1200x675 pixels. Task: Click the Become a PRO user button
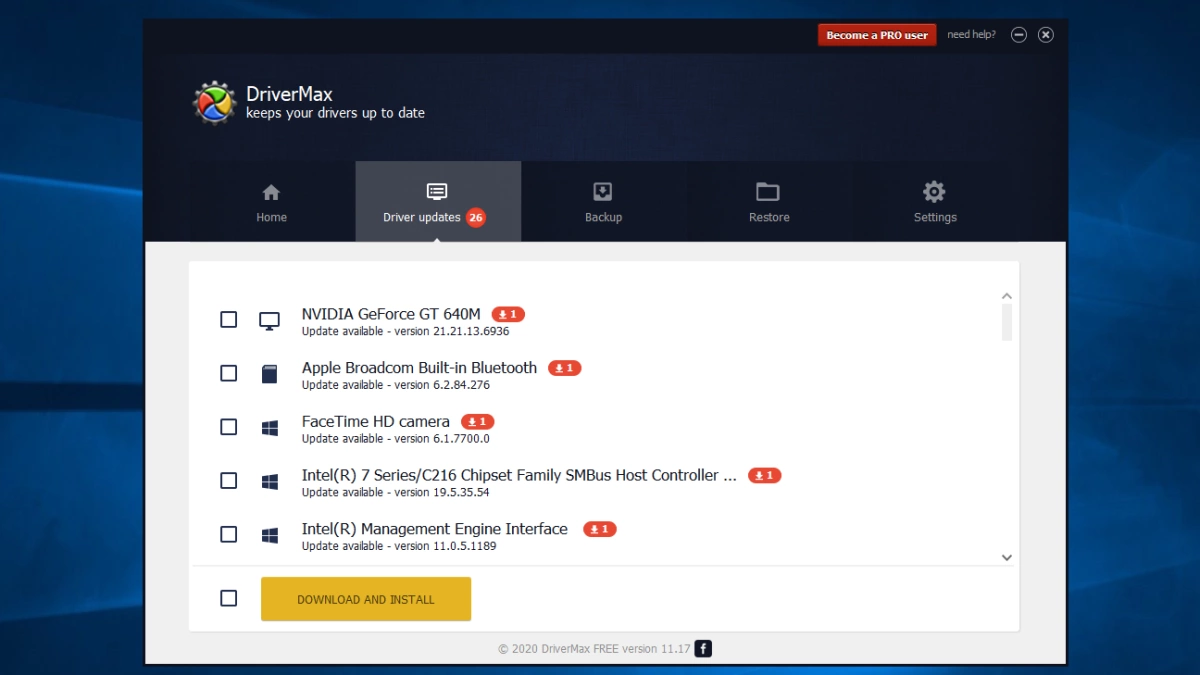[x=877, y=35]
